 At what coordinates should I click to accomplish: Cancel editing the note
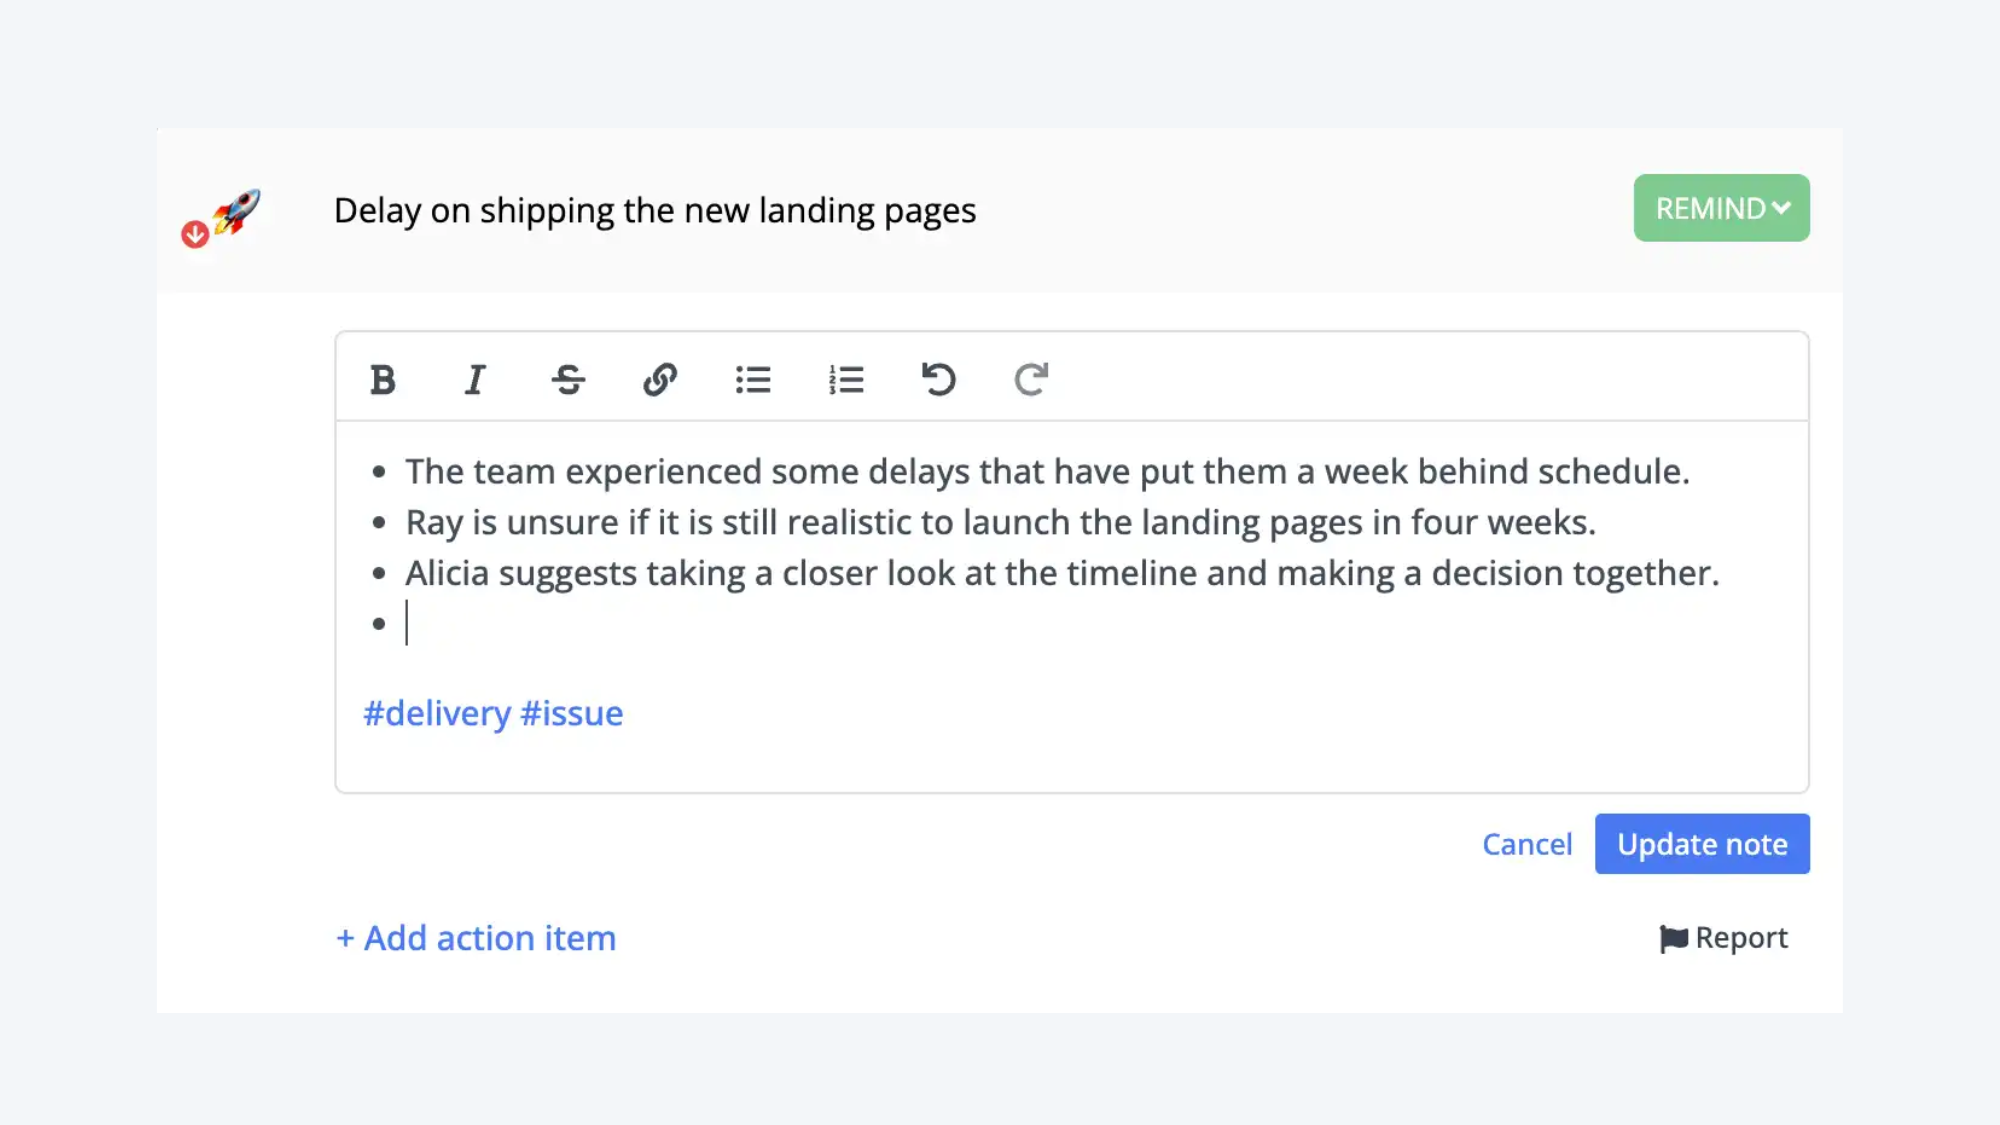1527,844
